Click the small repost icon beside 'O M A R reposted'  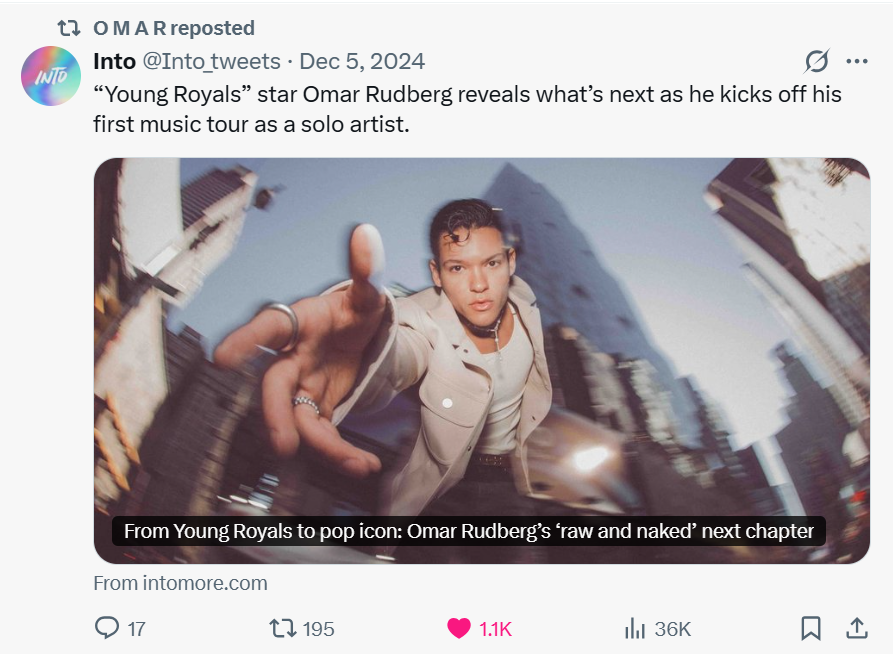tap(69, 28)
